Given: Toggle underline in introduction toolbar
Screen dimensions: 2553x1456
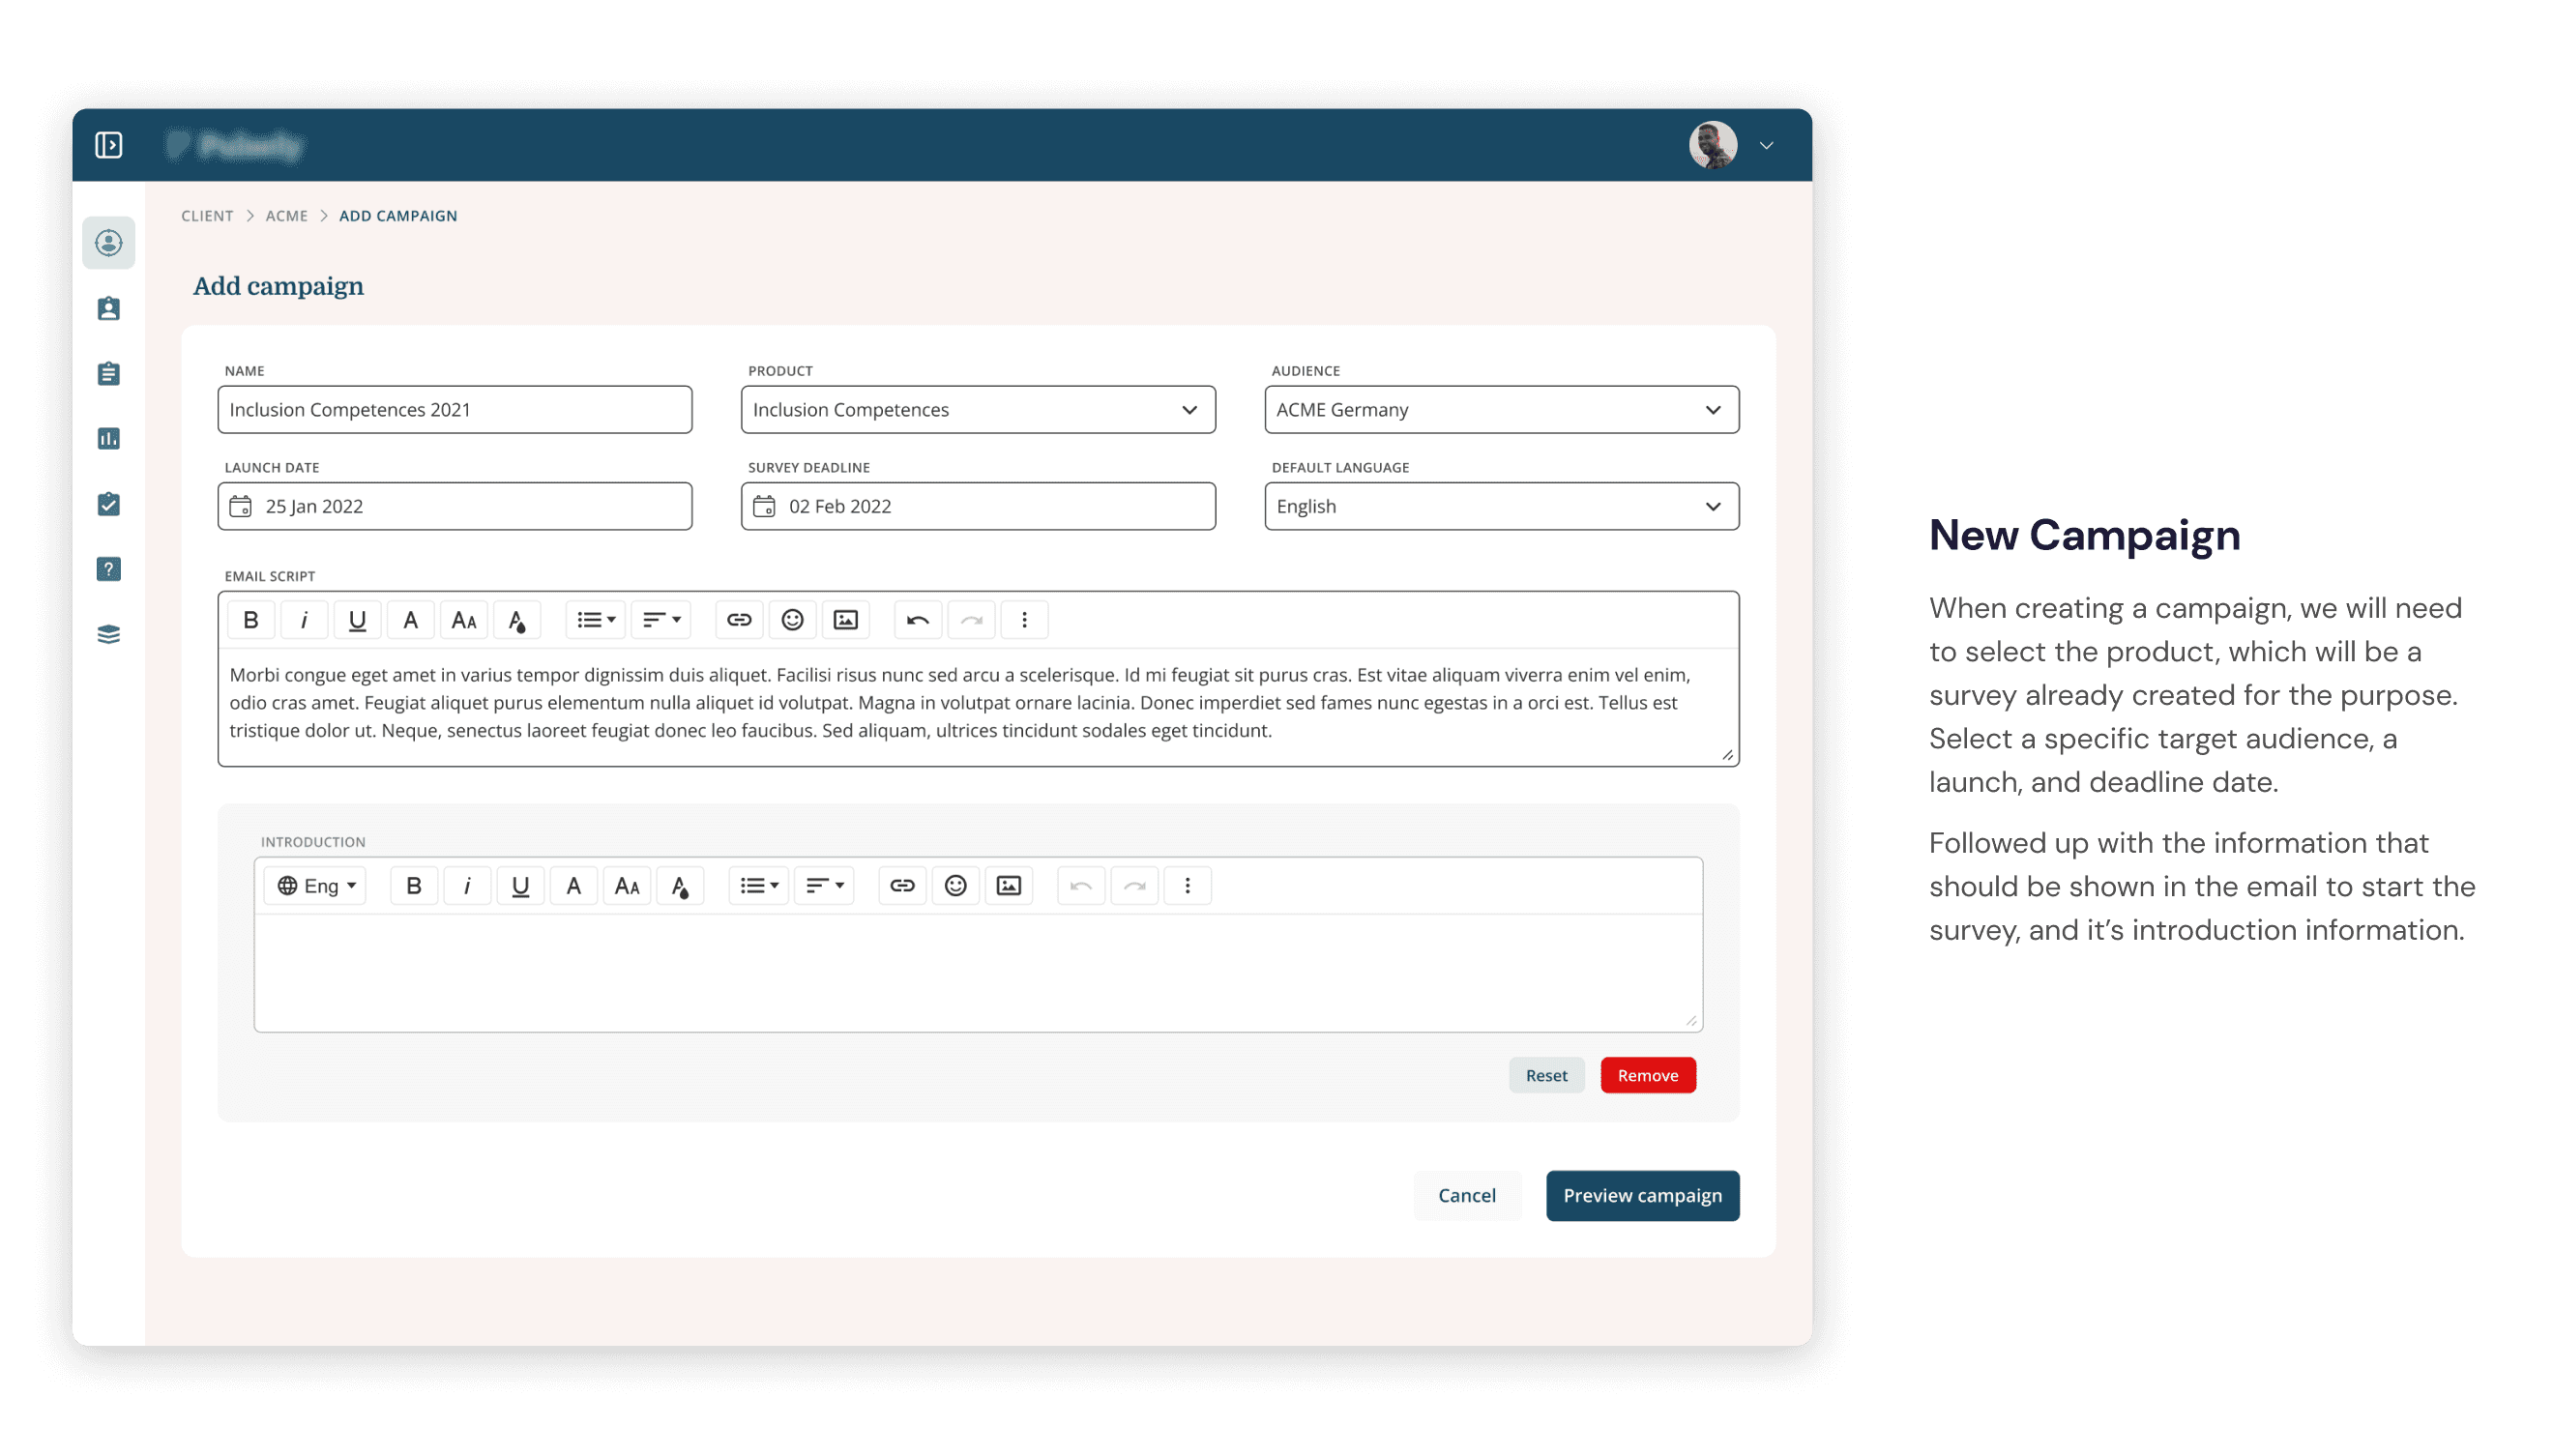Looking at the screenshot, I should coord(520,886).
